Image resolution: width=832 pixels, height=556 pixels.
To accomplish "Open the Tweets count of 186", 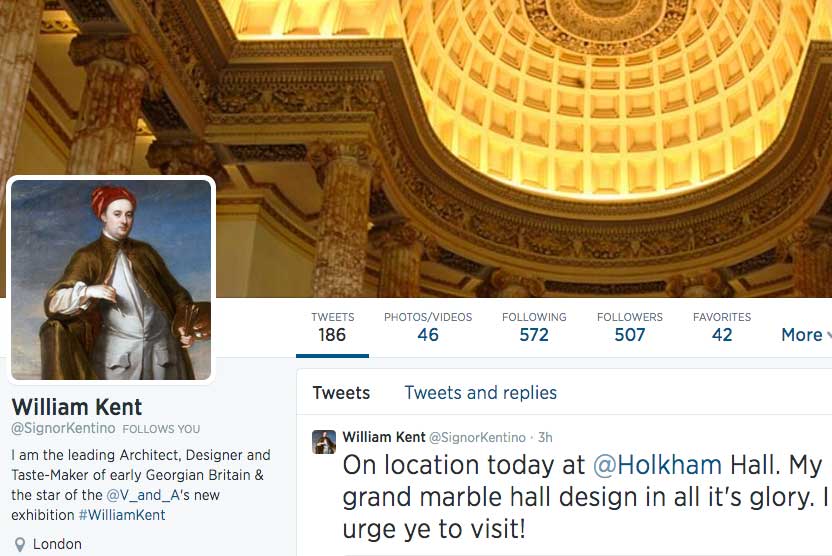I will (x=332, y=327).
